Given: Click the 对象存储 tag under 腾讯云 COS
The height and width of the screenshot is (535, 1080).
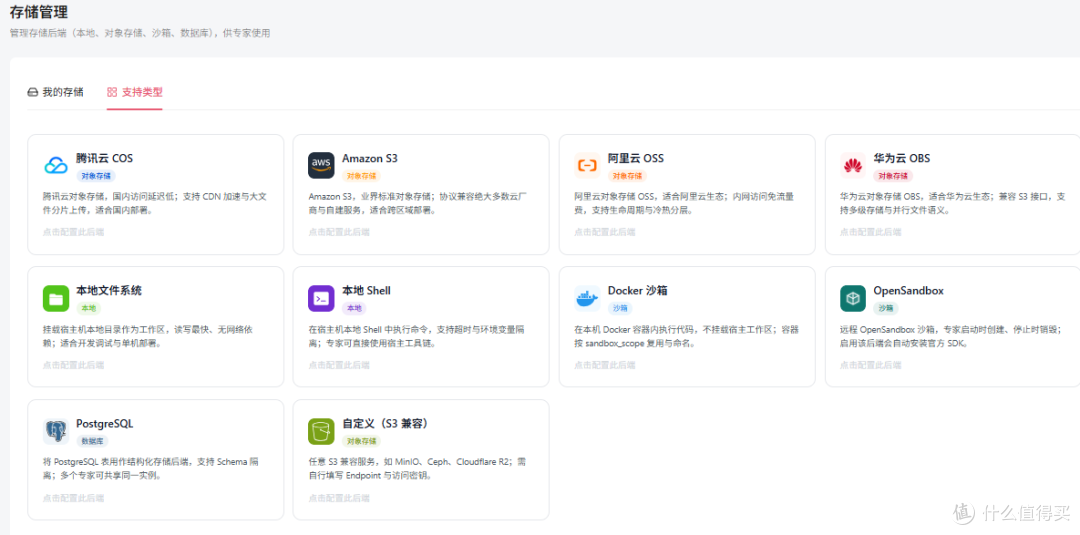Looking at the screenshot, I should (96, 176).
